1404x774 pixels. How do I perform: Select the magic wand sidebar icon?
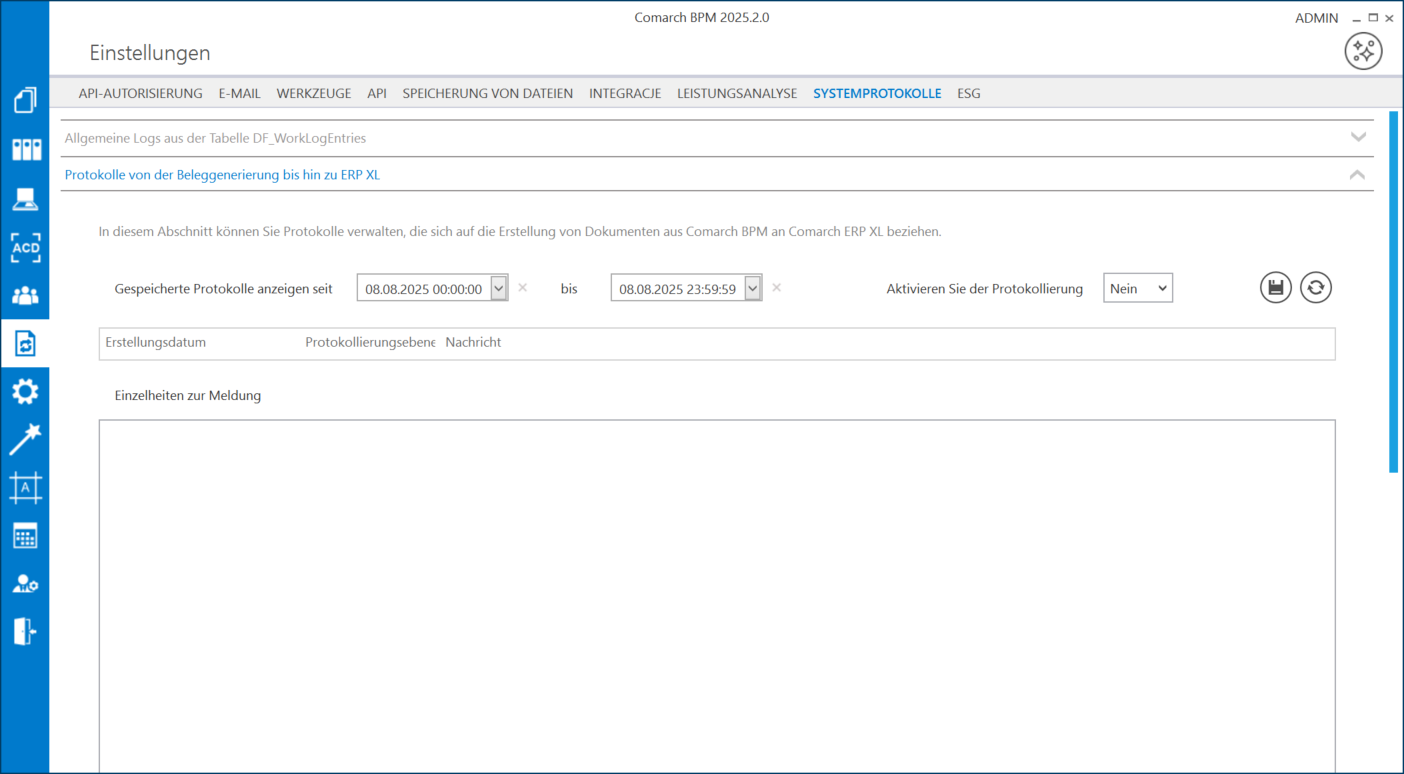[25, 439]
